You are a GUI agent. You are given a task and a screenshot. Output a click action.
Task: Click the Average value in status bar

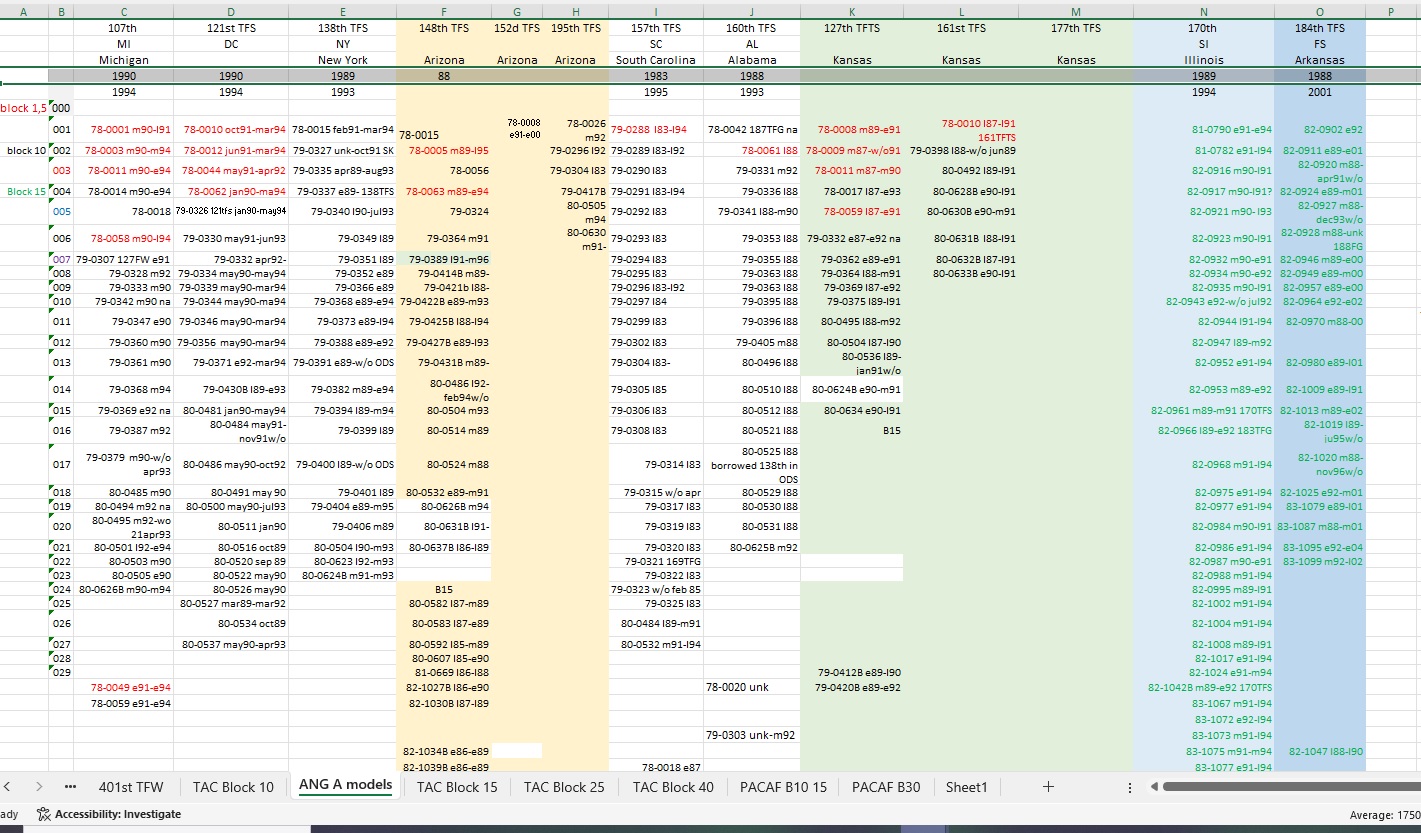pyautogui.click(x=1384, y=815)
